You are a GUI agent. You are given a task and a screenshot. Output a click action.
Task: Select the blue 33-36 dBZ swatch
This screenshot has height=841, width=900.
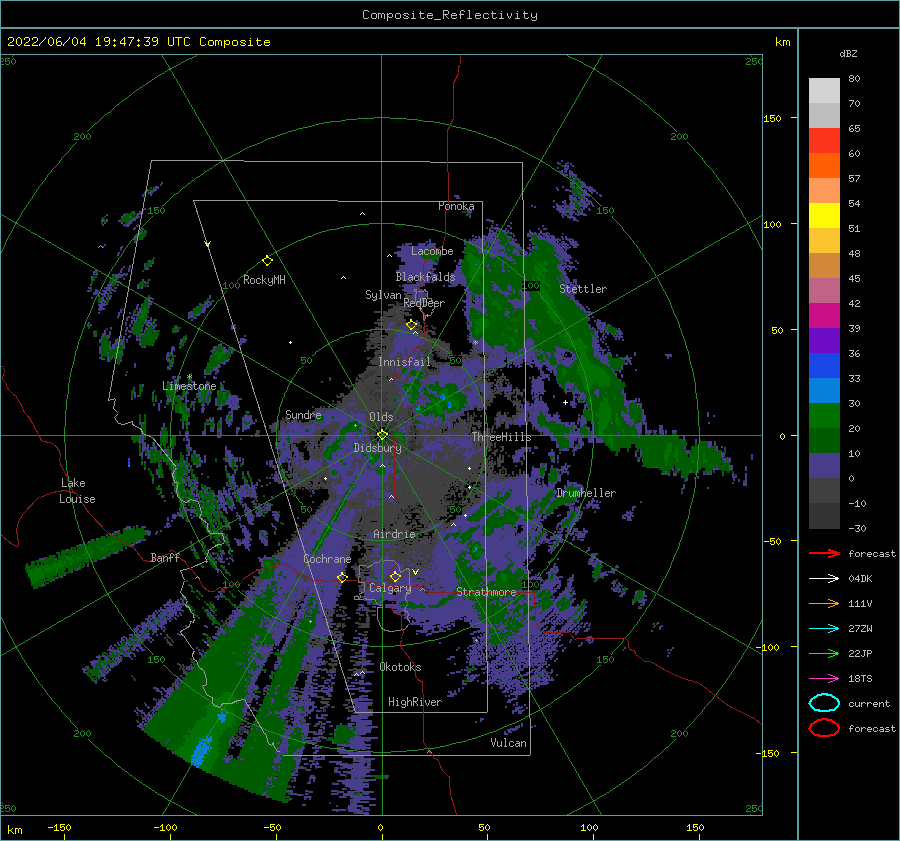[x=824, y=366]
